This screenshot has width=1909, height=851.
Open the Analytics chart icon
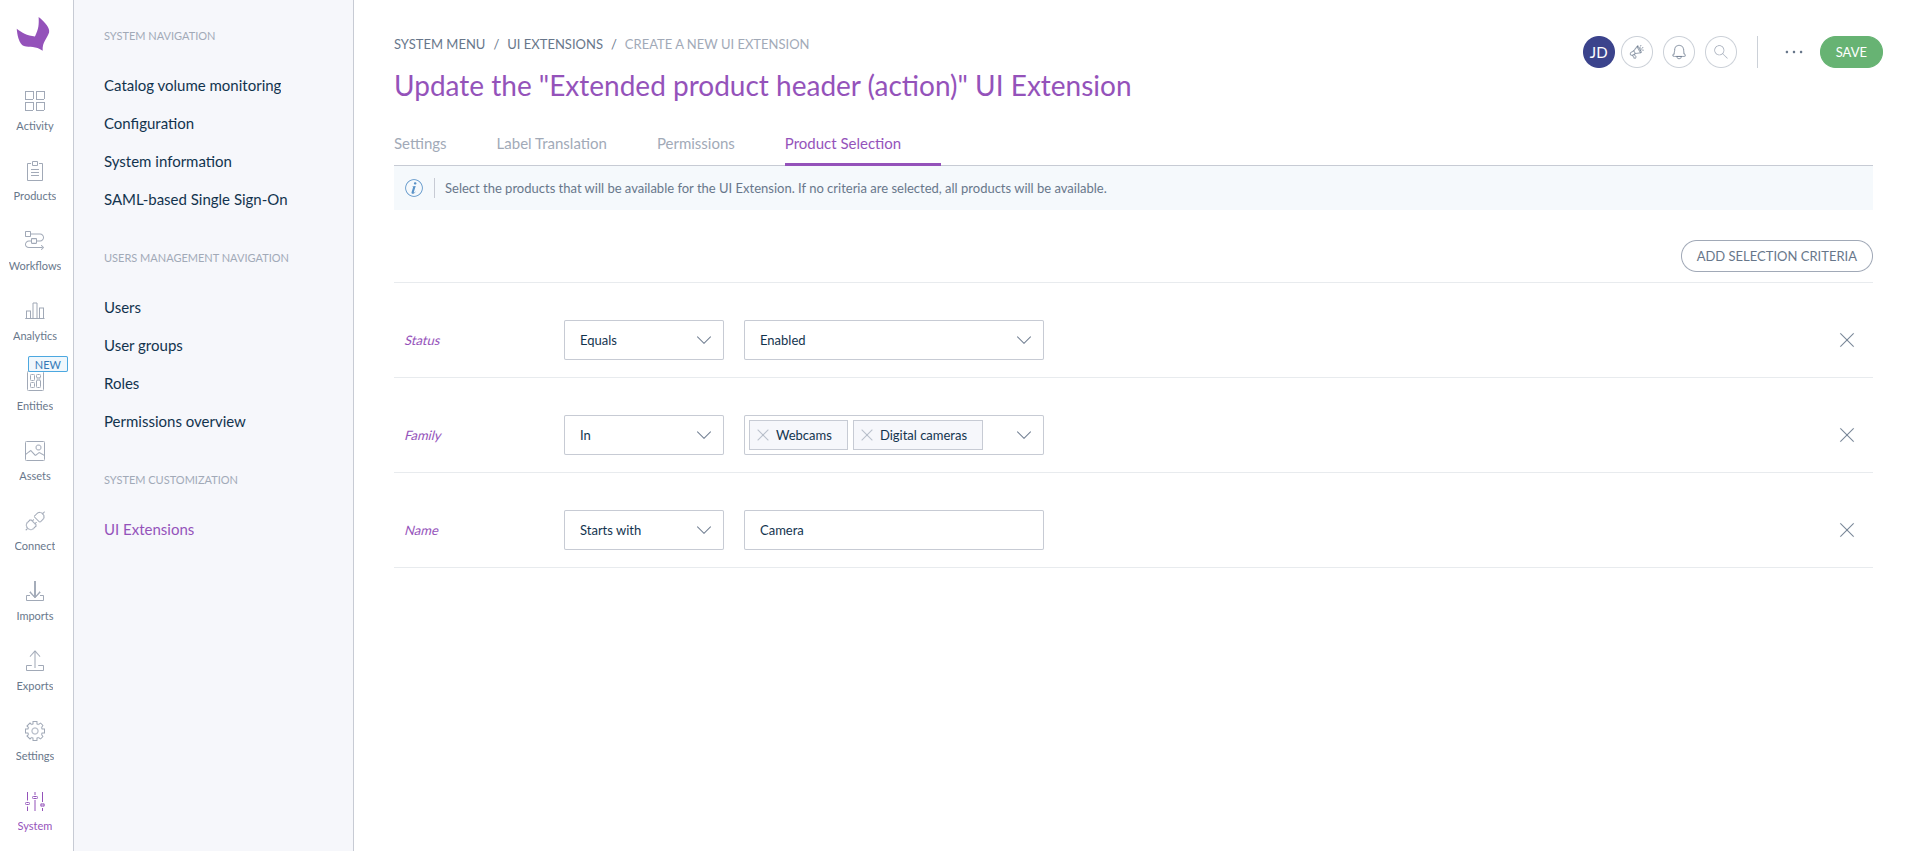coord(35,311)
